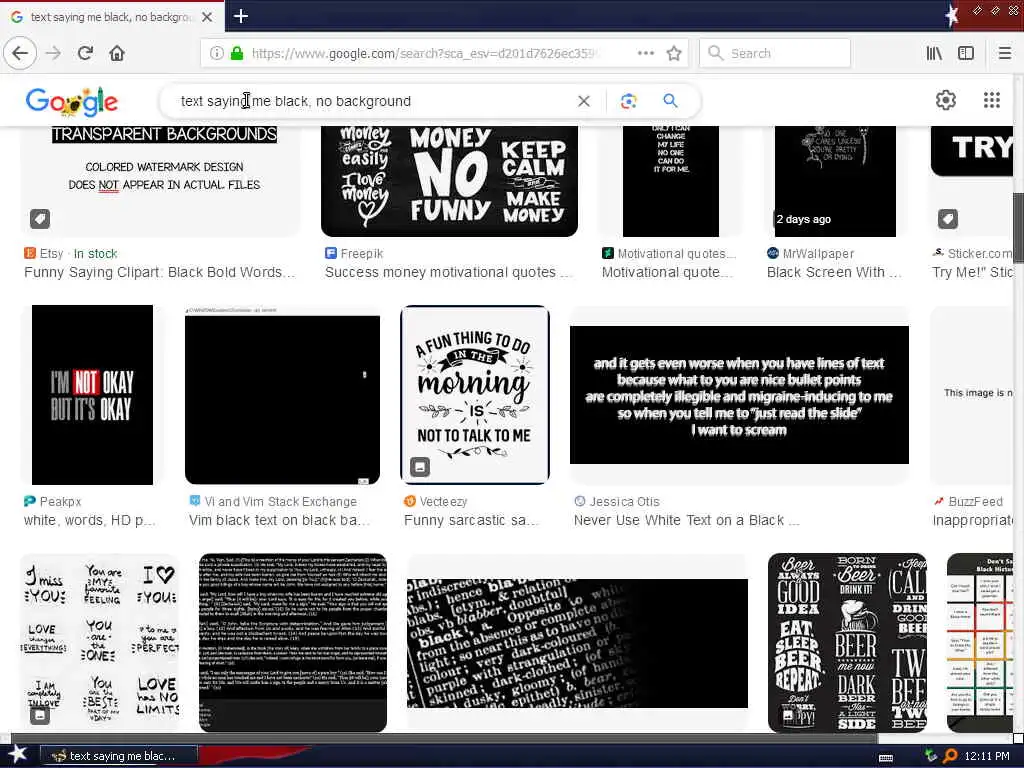Viewport: 1024px width, 768px height.
Task: Select the 'text saying me black' tab
Action: tap(112, 17)
